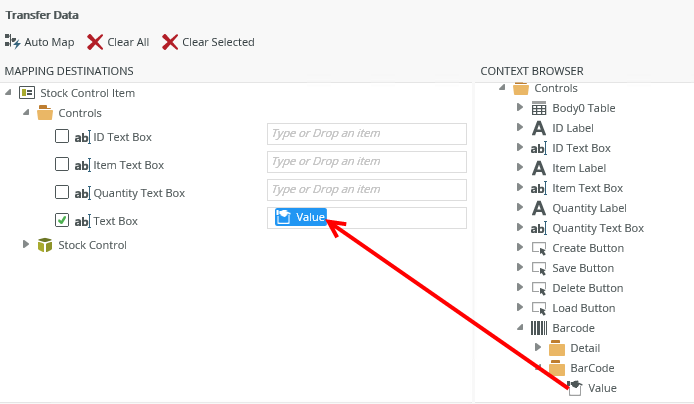Enable the Item Text Box checkbox

click(62, 165)
